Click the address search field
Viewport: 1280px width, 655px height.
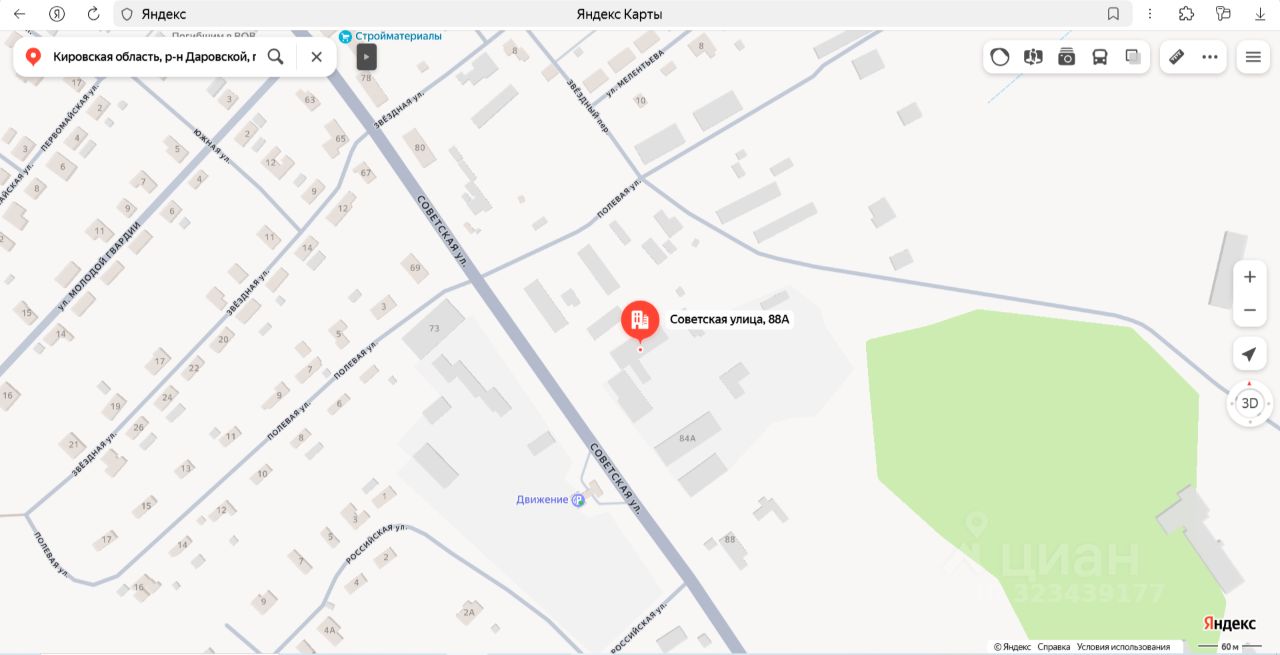[154, 57]
